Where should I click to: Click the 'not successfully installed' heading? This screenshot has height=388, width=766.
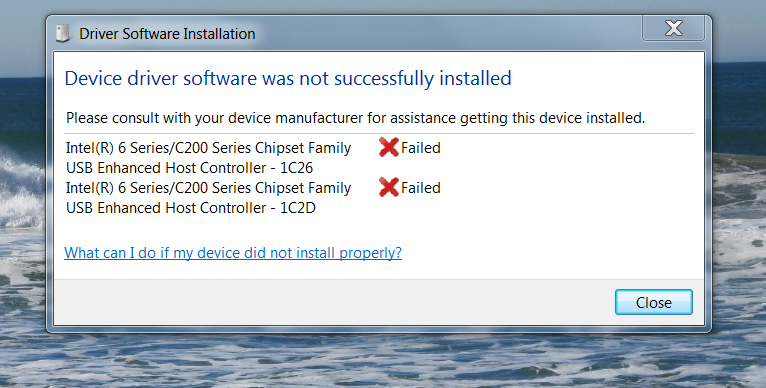[x=288, y=78]
